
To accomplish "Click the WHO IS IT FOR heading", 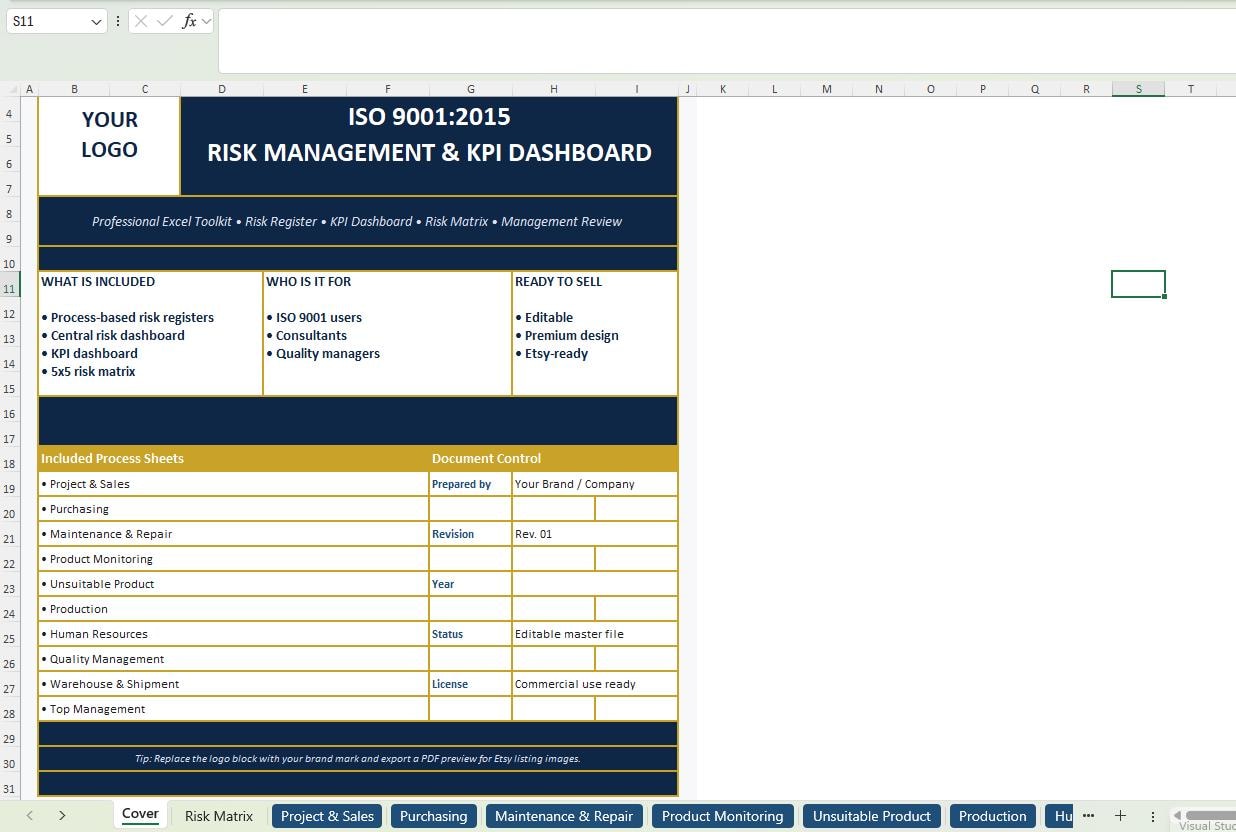I will click(309, 282).
